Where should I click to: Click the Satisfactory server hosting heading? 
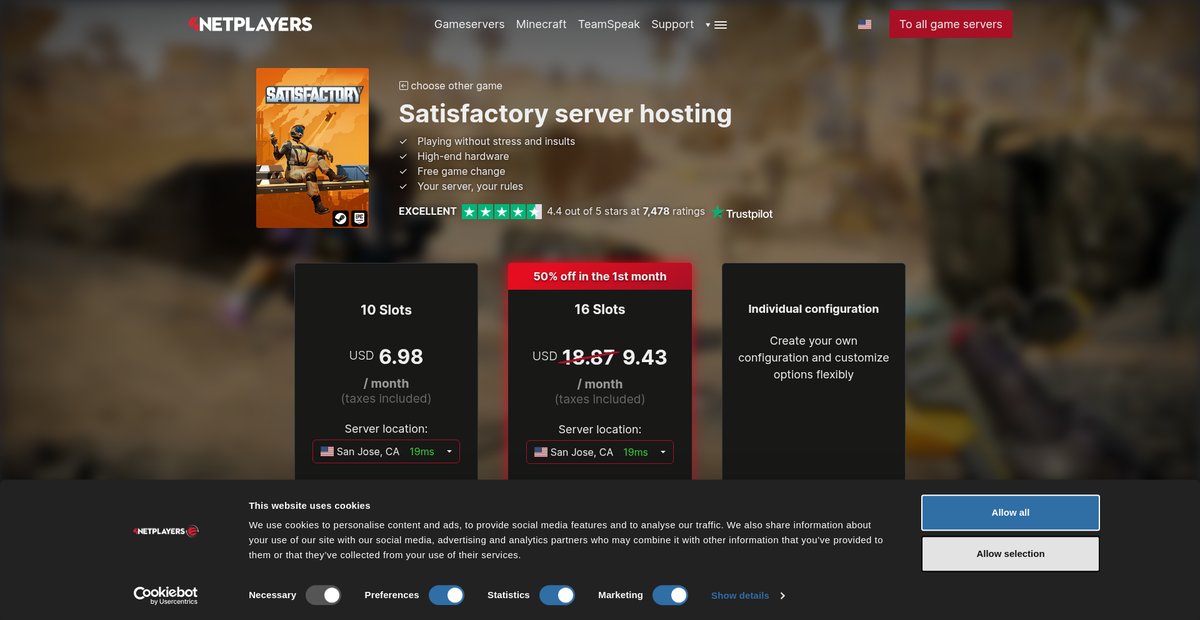(565, 114)
